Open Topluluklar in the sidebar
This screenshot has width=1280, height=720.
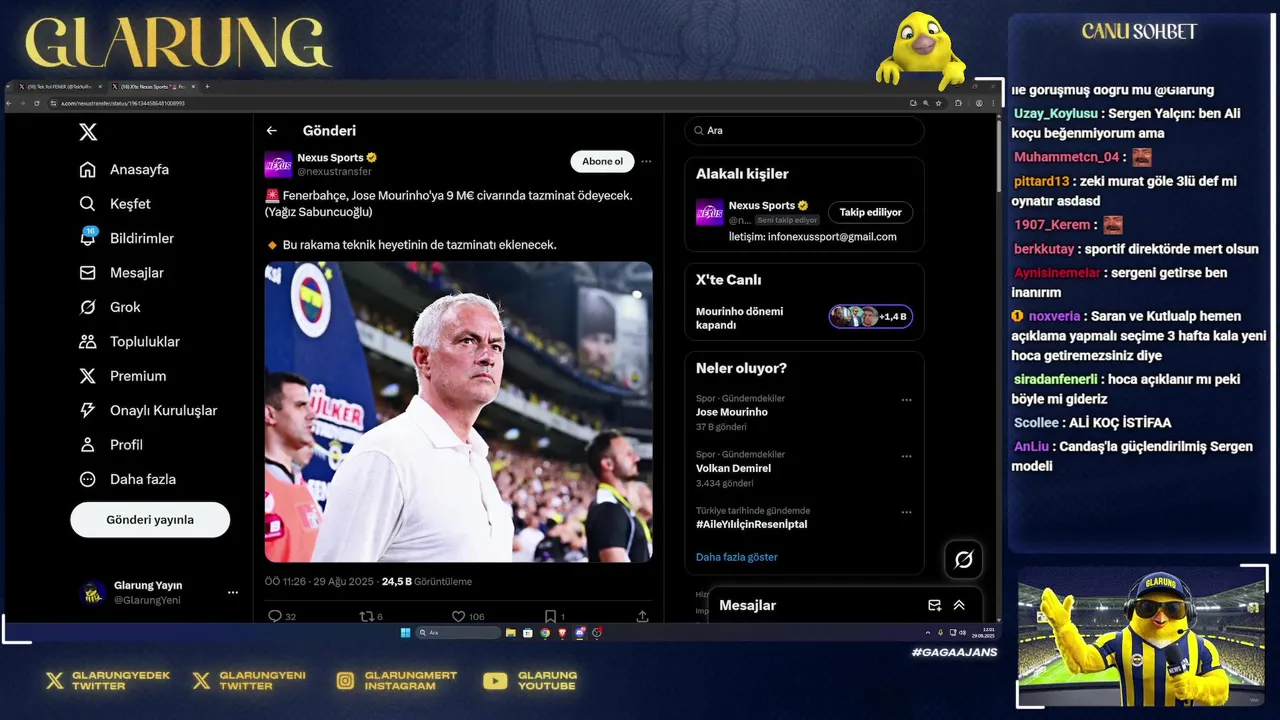(x=130, y=342)
